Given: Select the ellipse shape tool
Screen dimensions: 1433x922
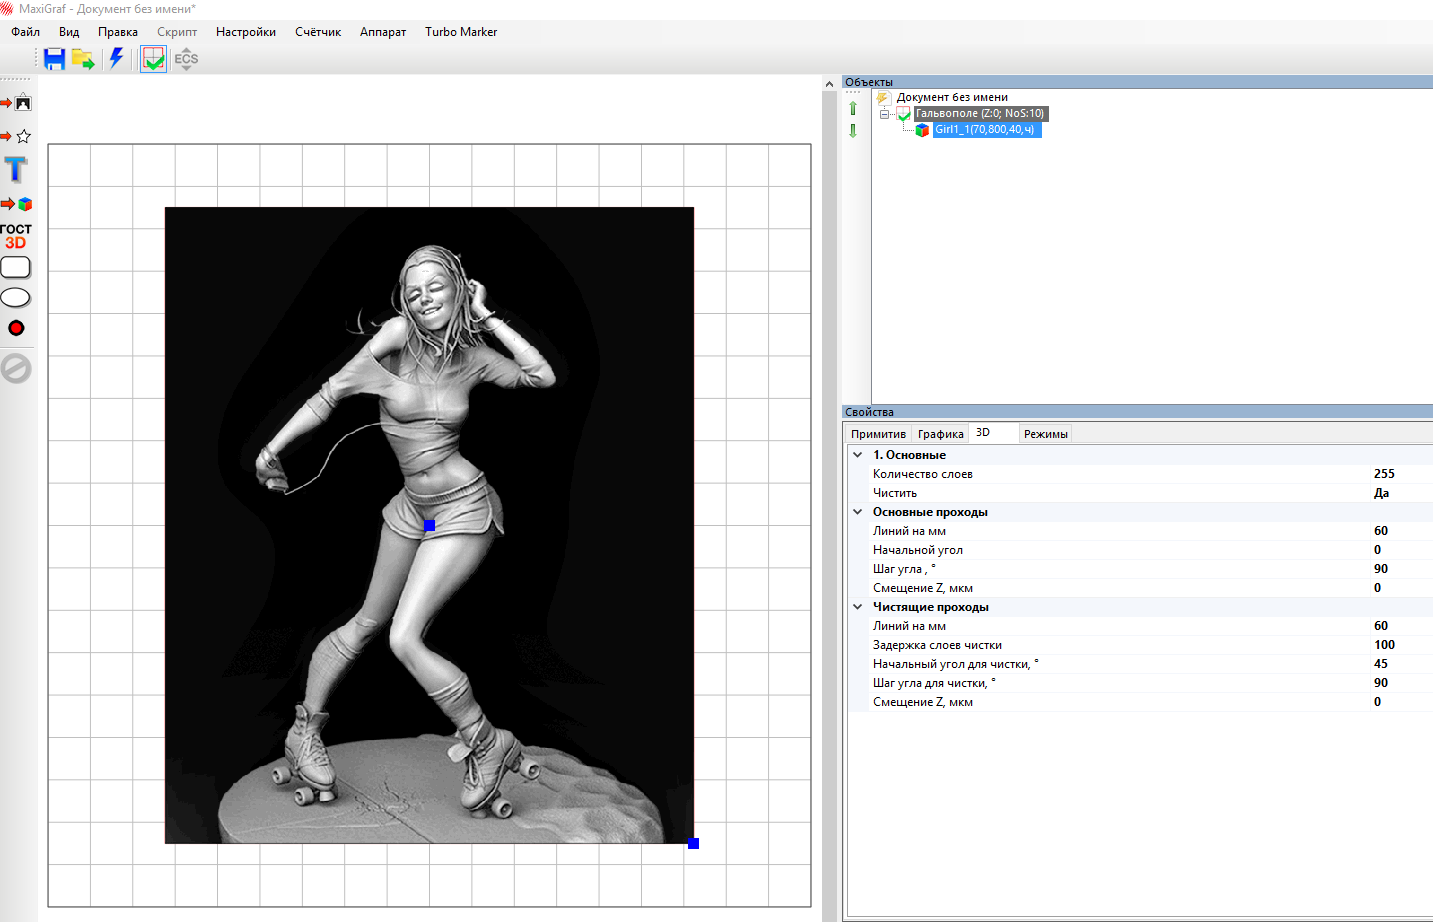Looking at the screenshot, I should pyautogui.click(x=16, y=298).
